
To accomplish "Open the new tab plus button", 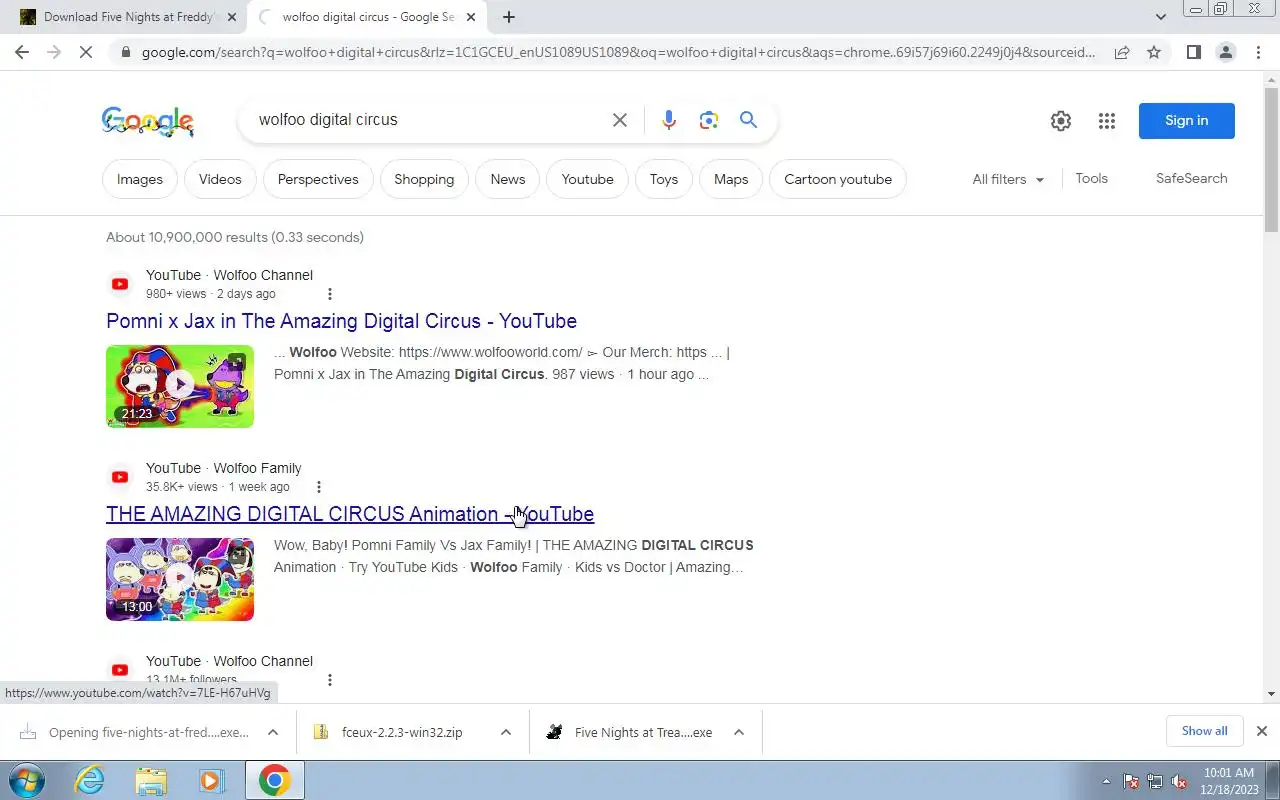I will coord(509,17).
